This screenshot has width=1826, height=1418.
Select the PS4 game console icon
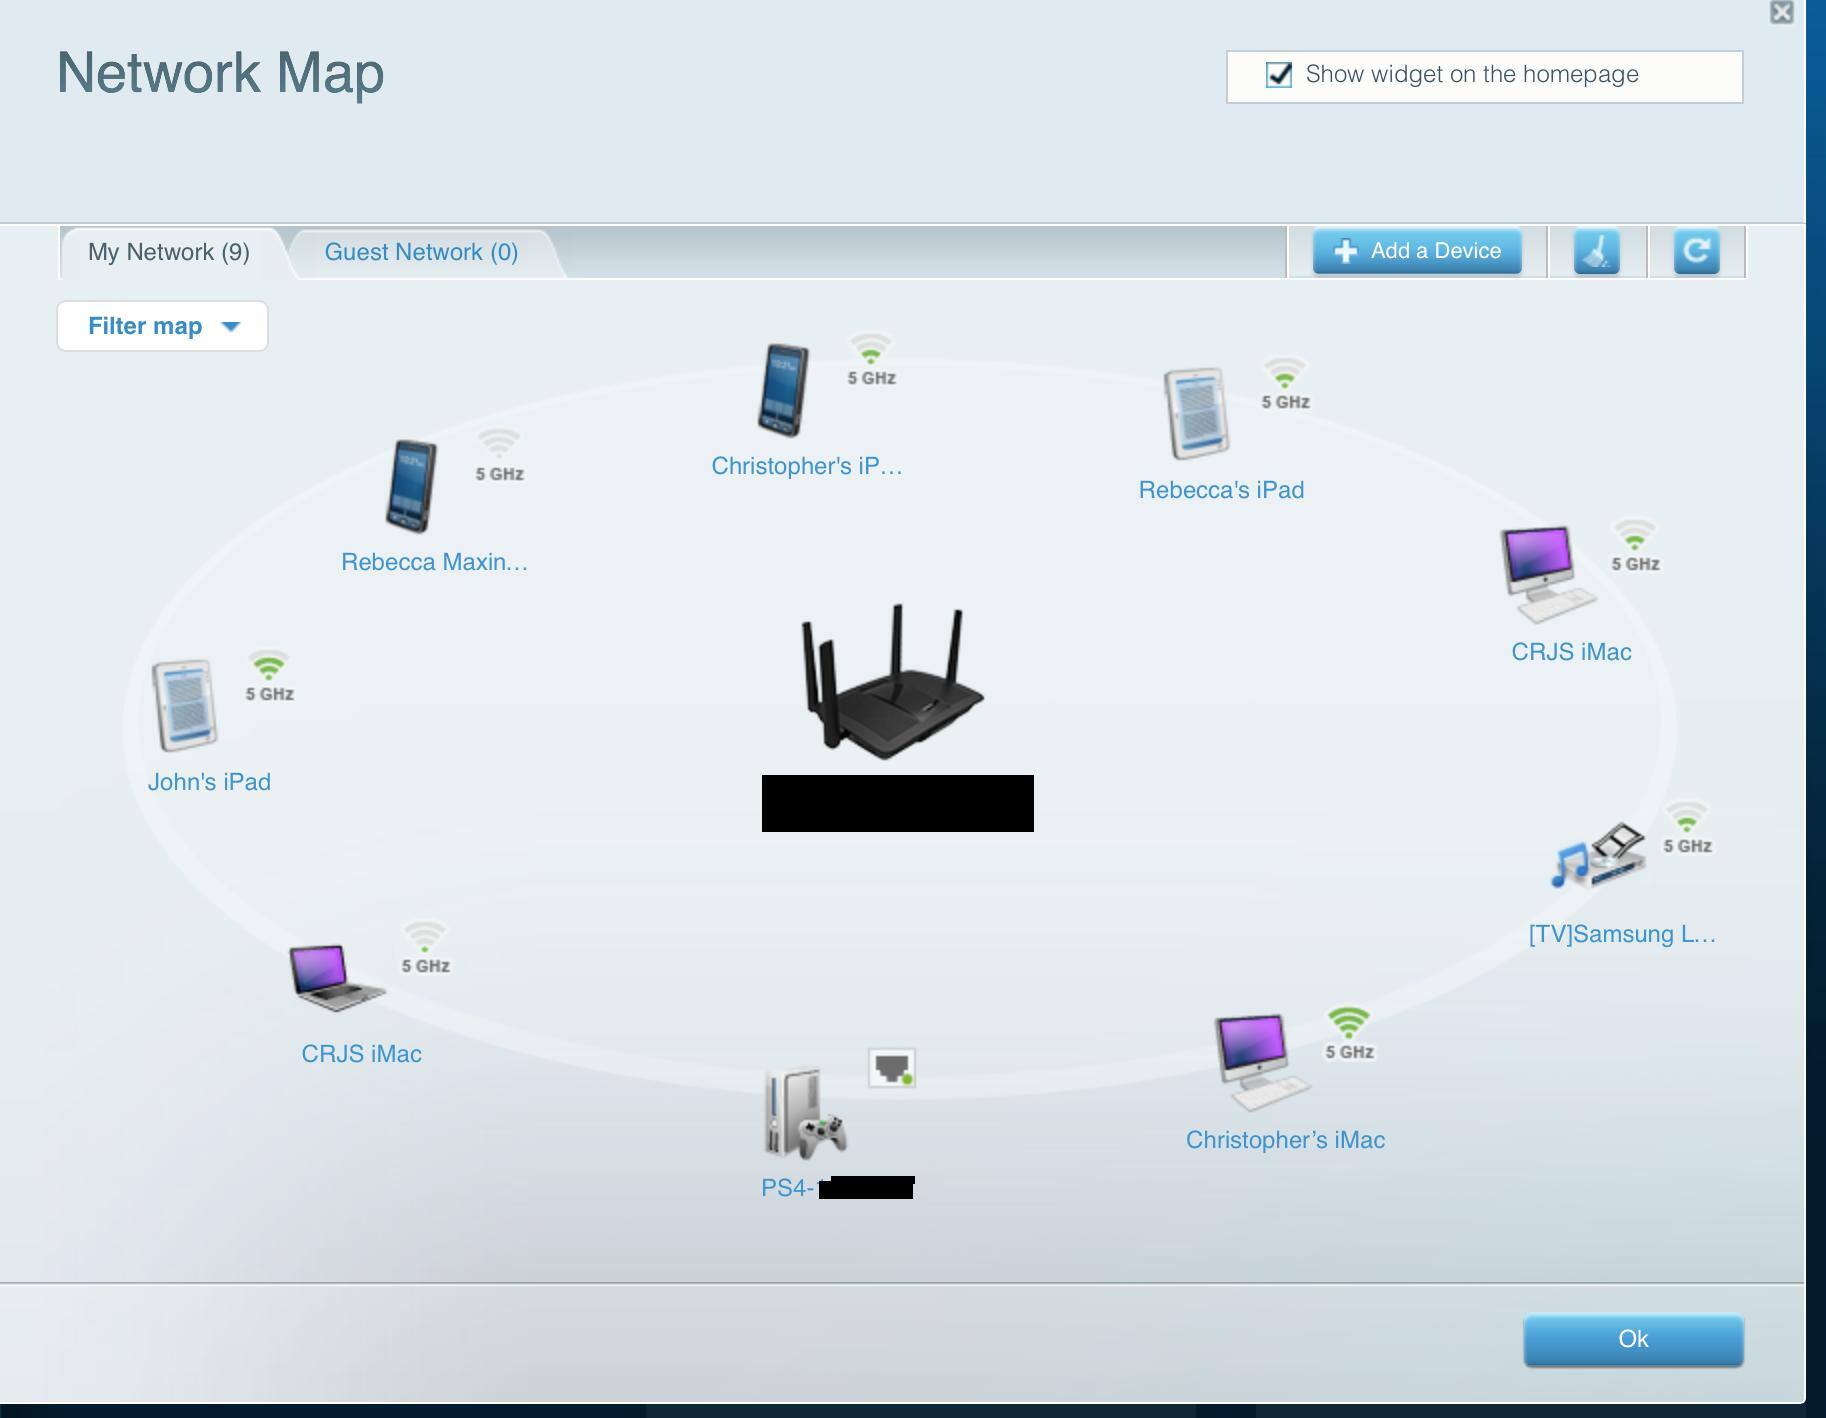click(x=804, y=1113)
